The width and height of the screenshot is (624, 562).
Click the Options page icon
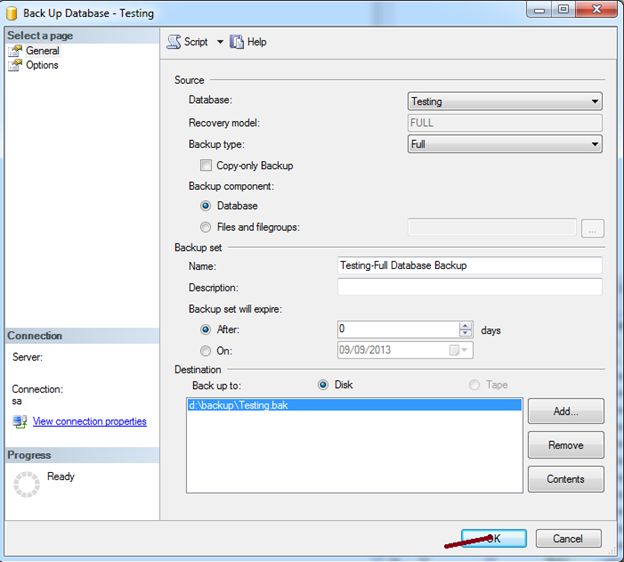15,65
